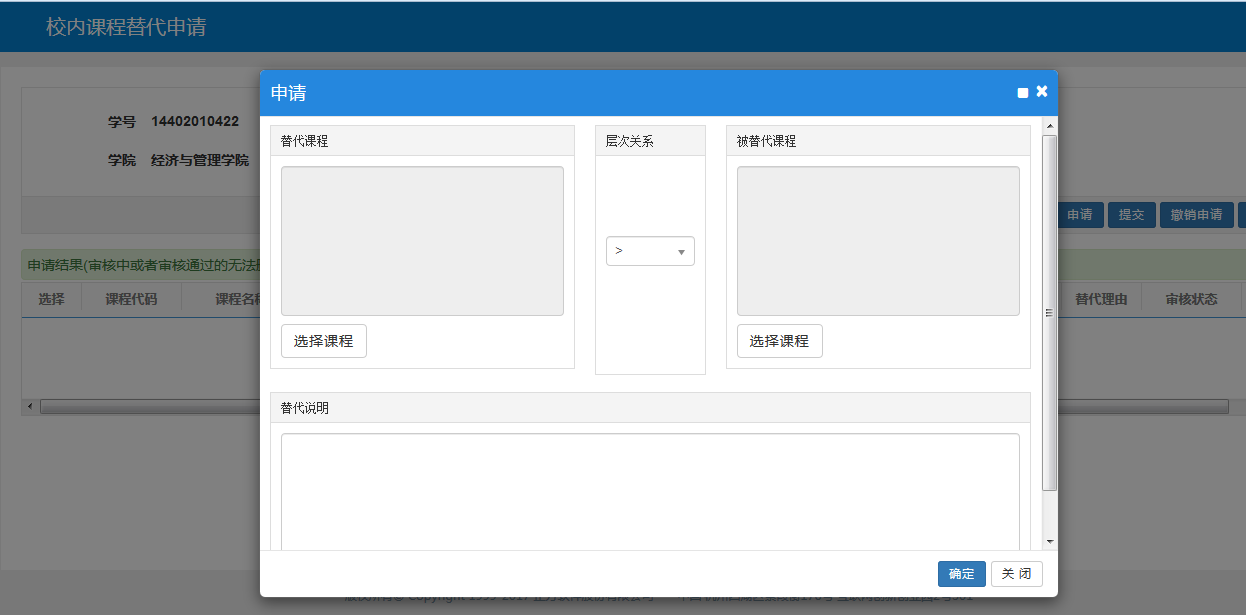Viewport: 1246px width, 615px height.
Task: Click the dialog vertical scrollbar thumb
Action: click(1049, 312)
